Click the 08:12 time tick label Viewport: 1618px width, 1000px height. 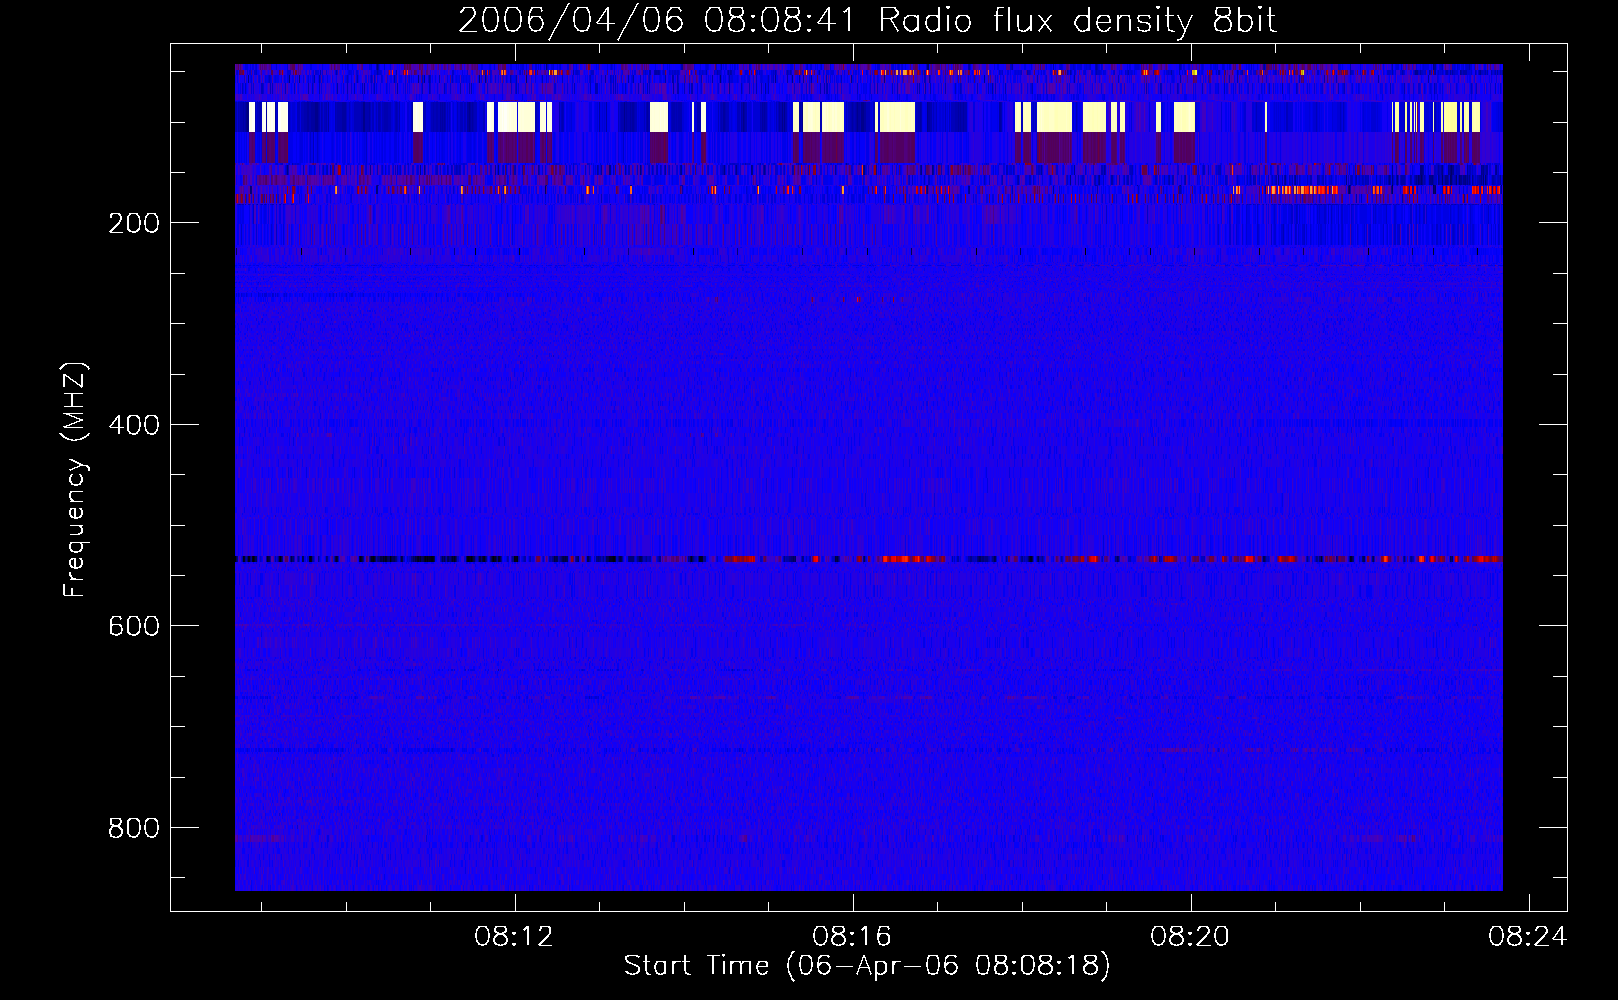514,937
